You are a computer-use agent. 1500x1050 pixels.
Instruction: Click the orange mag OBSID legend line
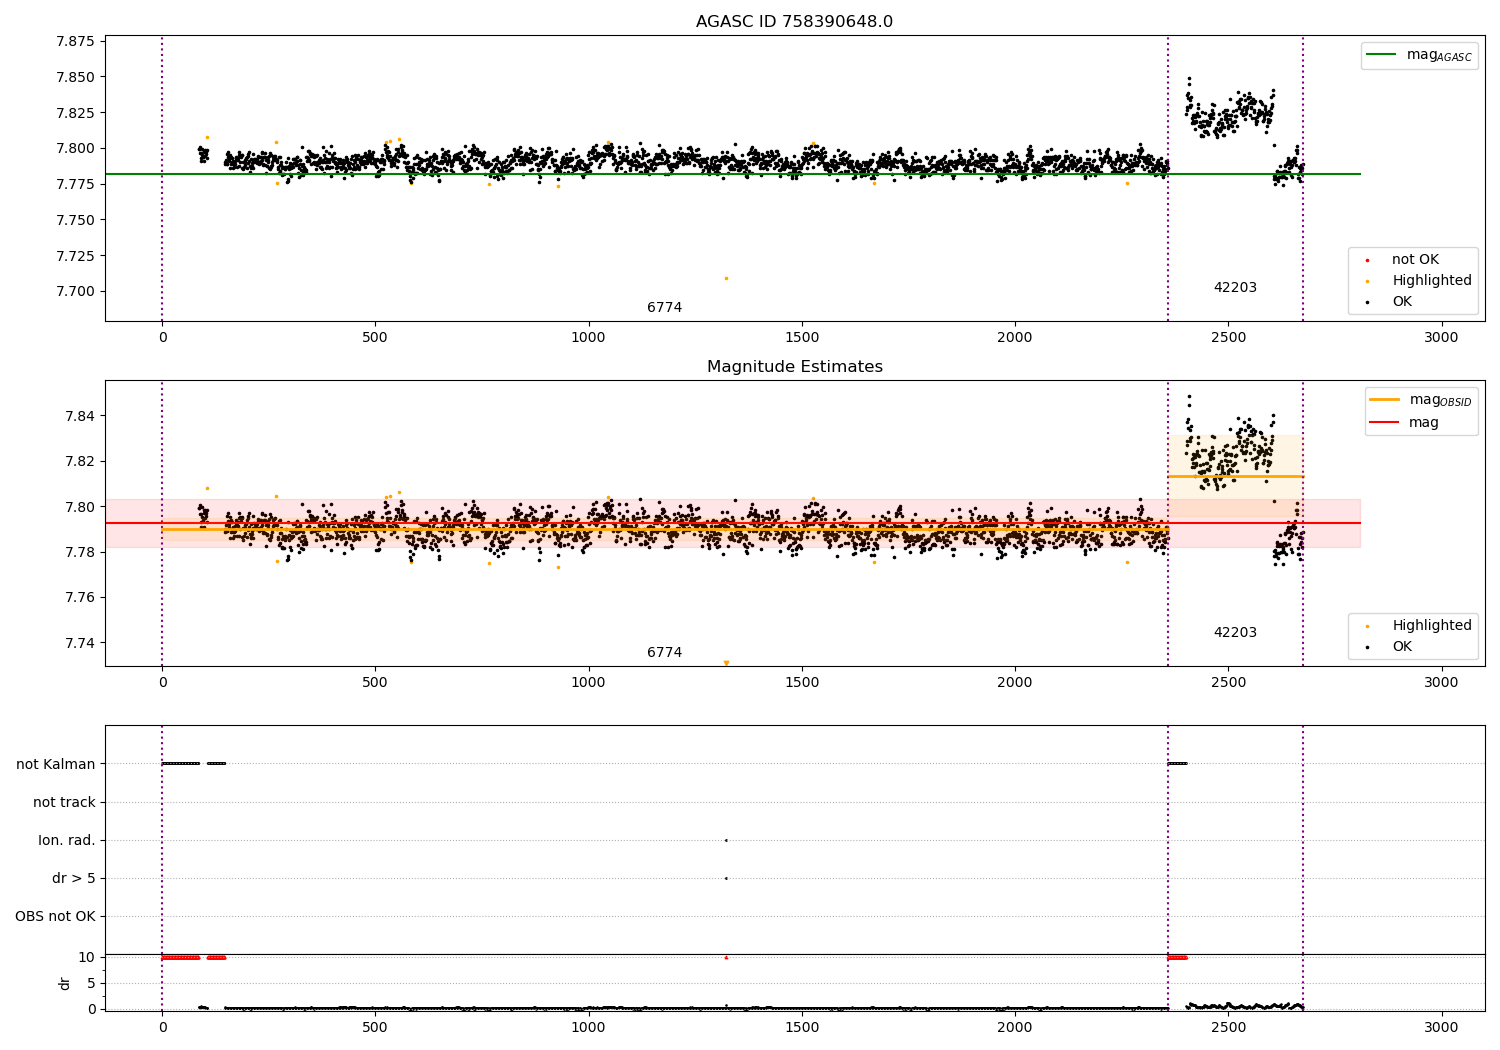[1385, 400]
